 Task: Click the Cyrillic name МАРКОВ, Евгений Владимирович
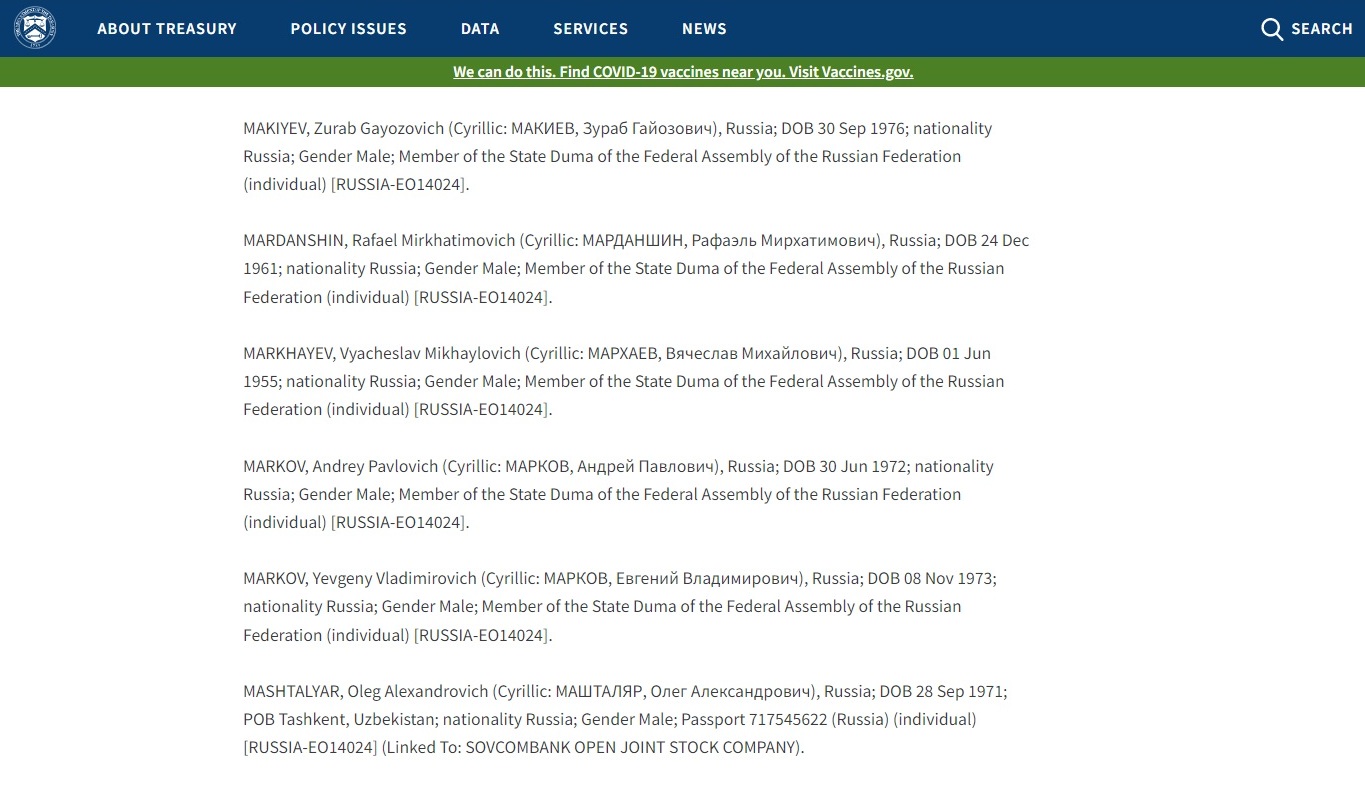tap(673, 579)
